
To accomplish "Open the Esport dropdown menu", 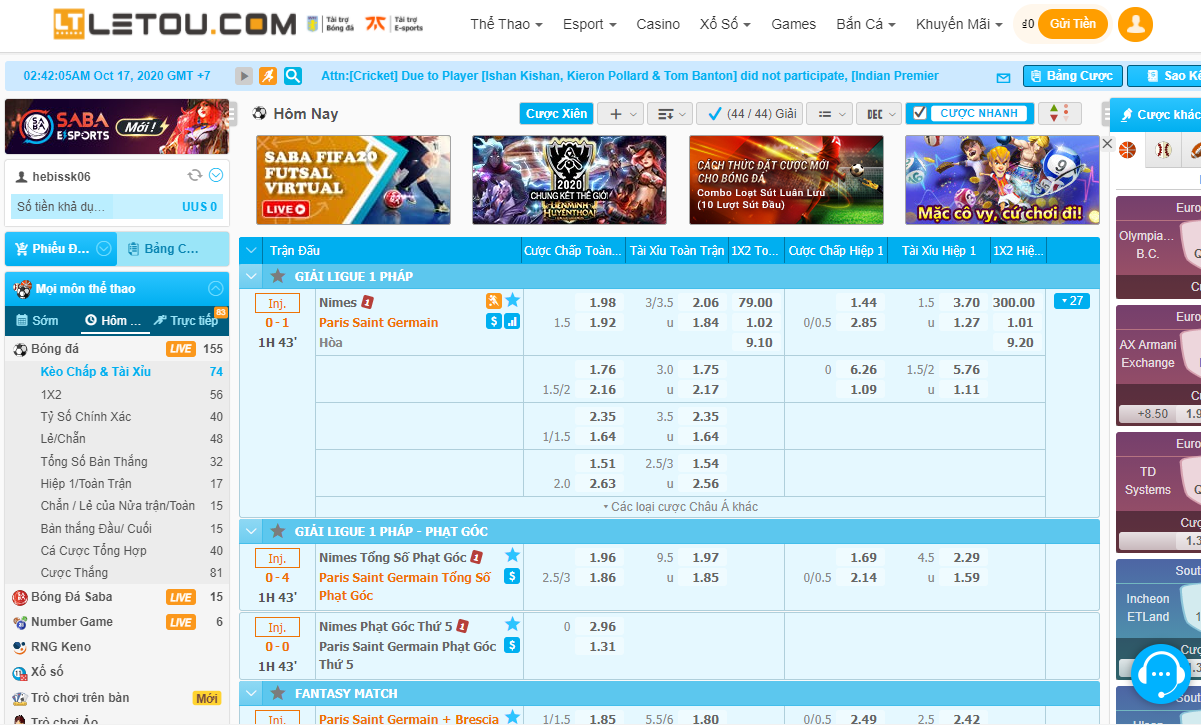I will pyautogui.click(x=589, y=24).
